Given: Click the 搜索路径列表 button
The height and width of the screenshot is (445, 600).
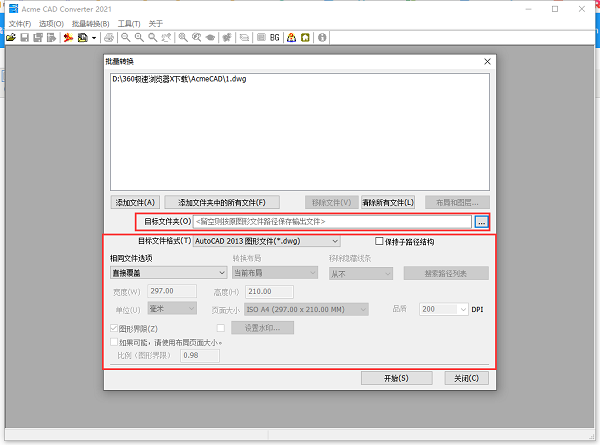Looking at the screenshot, I should point(446,274).
